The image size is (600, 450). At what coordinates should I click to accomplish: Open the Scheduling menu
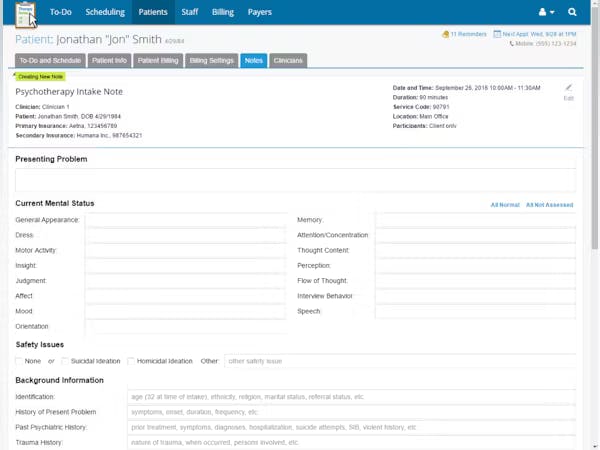point(105,12)
